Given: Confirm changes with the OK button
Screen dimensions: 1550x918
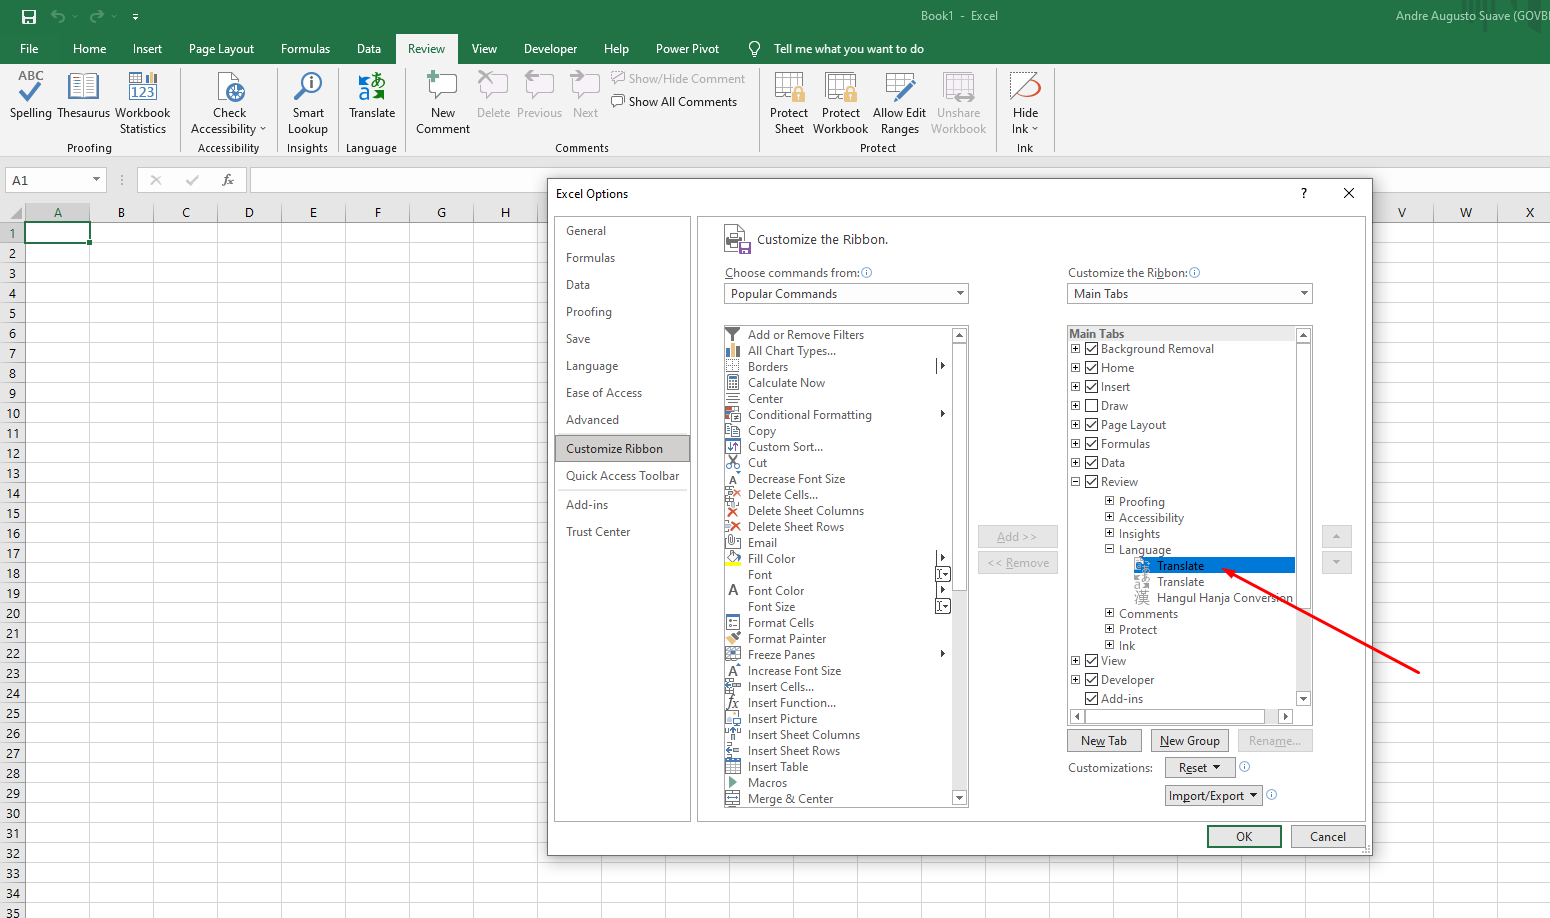Looking at the screenshot, I should tap(1243, 836).
